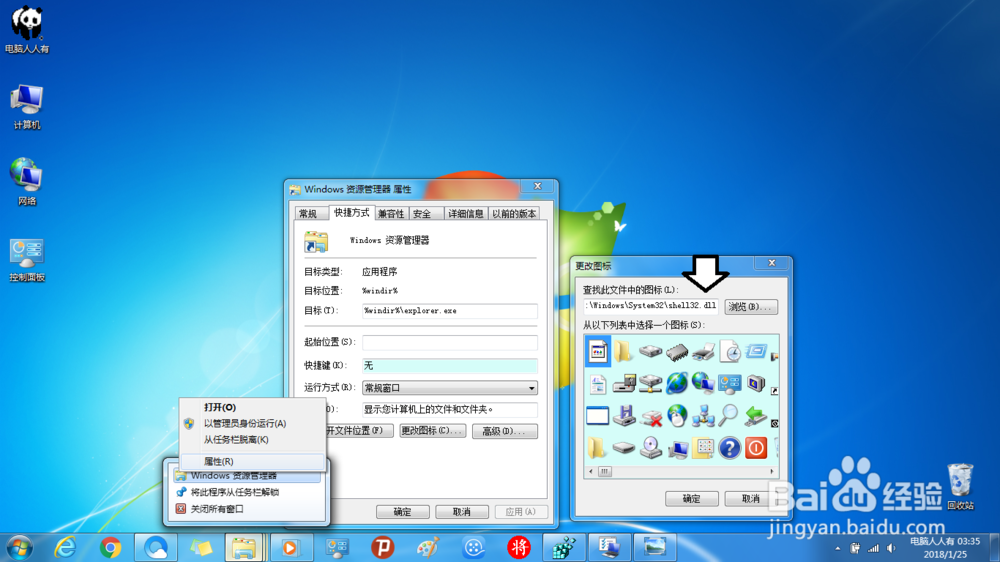Image resolution: width=1000 pixels, height=562 pixels.
Task: Select the document with clock icon
Action: tap(730, 351)
